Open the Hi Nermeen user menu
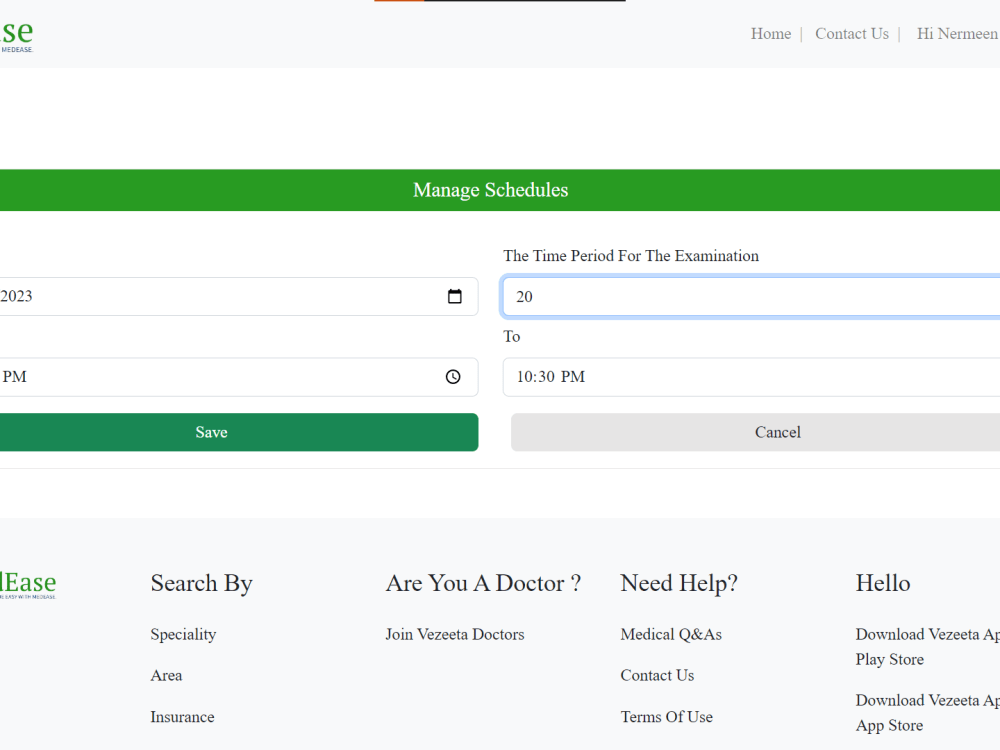 point(957,34)
